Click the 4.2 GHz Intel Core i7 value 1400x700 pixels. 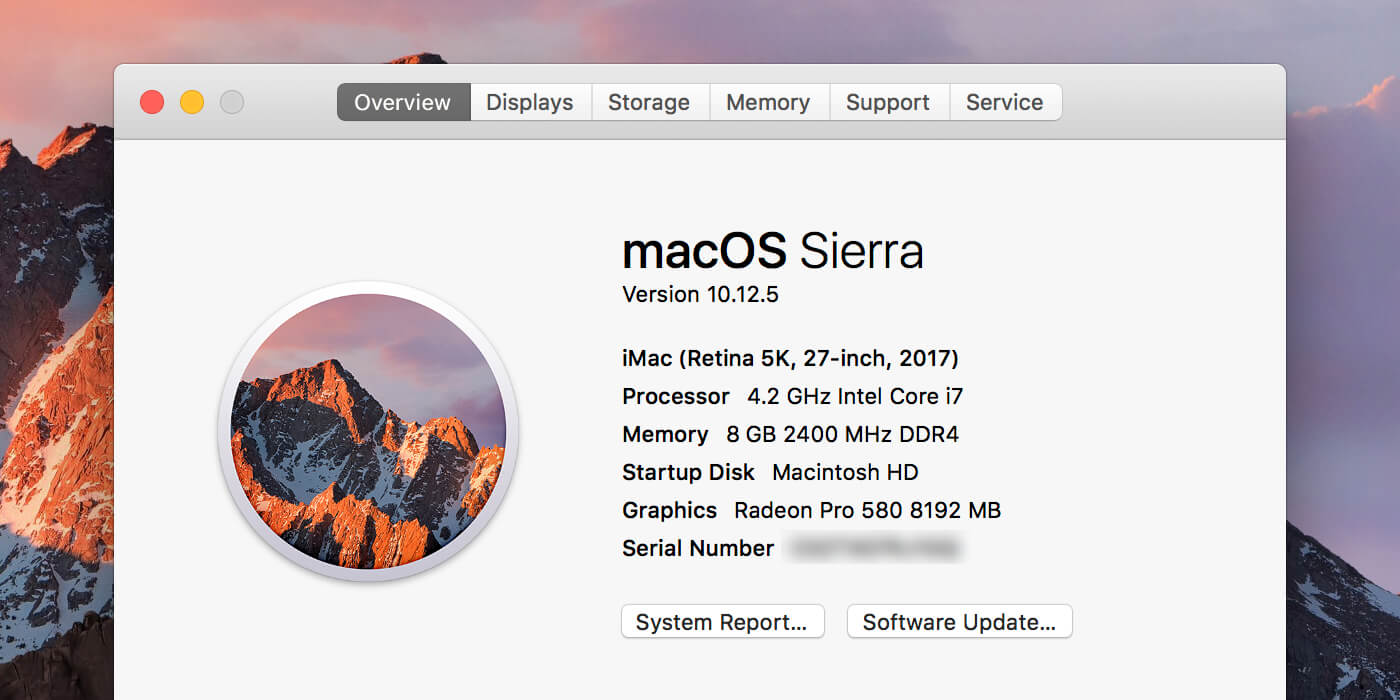coord(855,396)
